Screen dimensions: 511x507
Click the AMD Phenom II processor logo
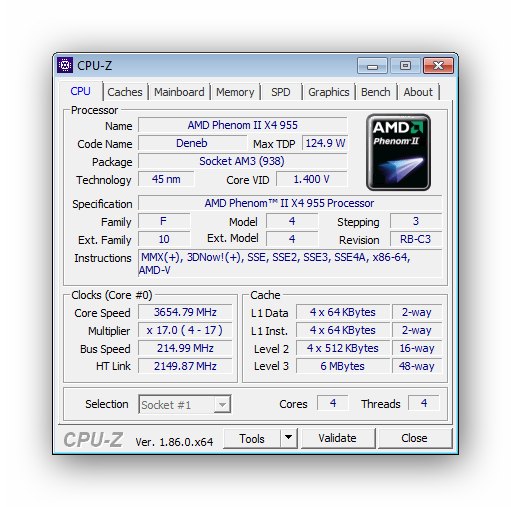398,152
